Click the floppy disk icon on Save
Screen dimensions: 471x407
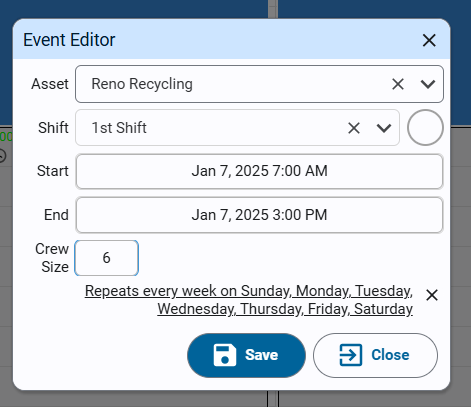click(225, 355)
